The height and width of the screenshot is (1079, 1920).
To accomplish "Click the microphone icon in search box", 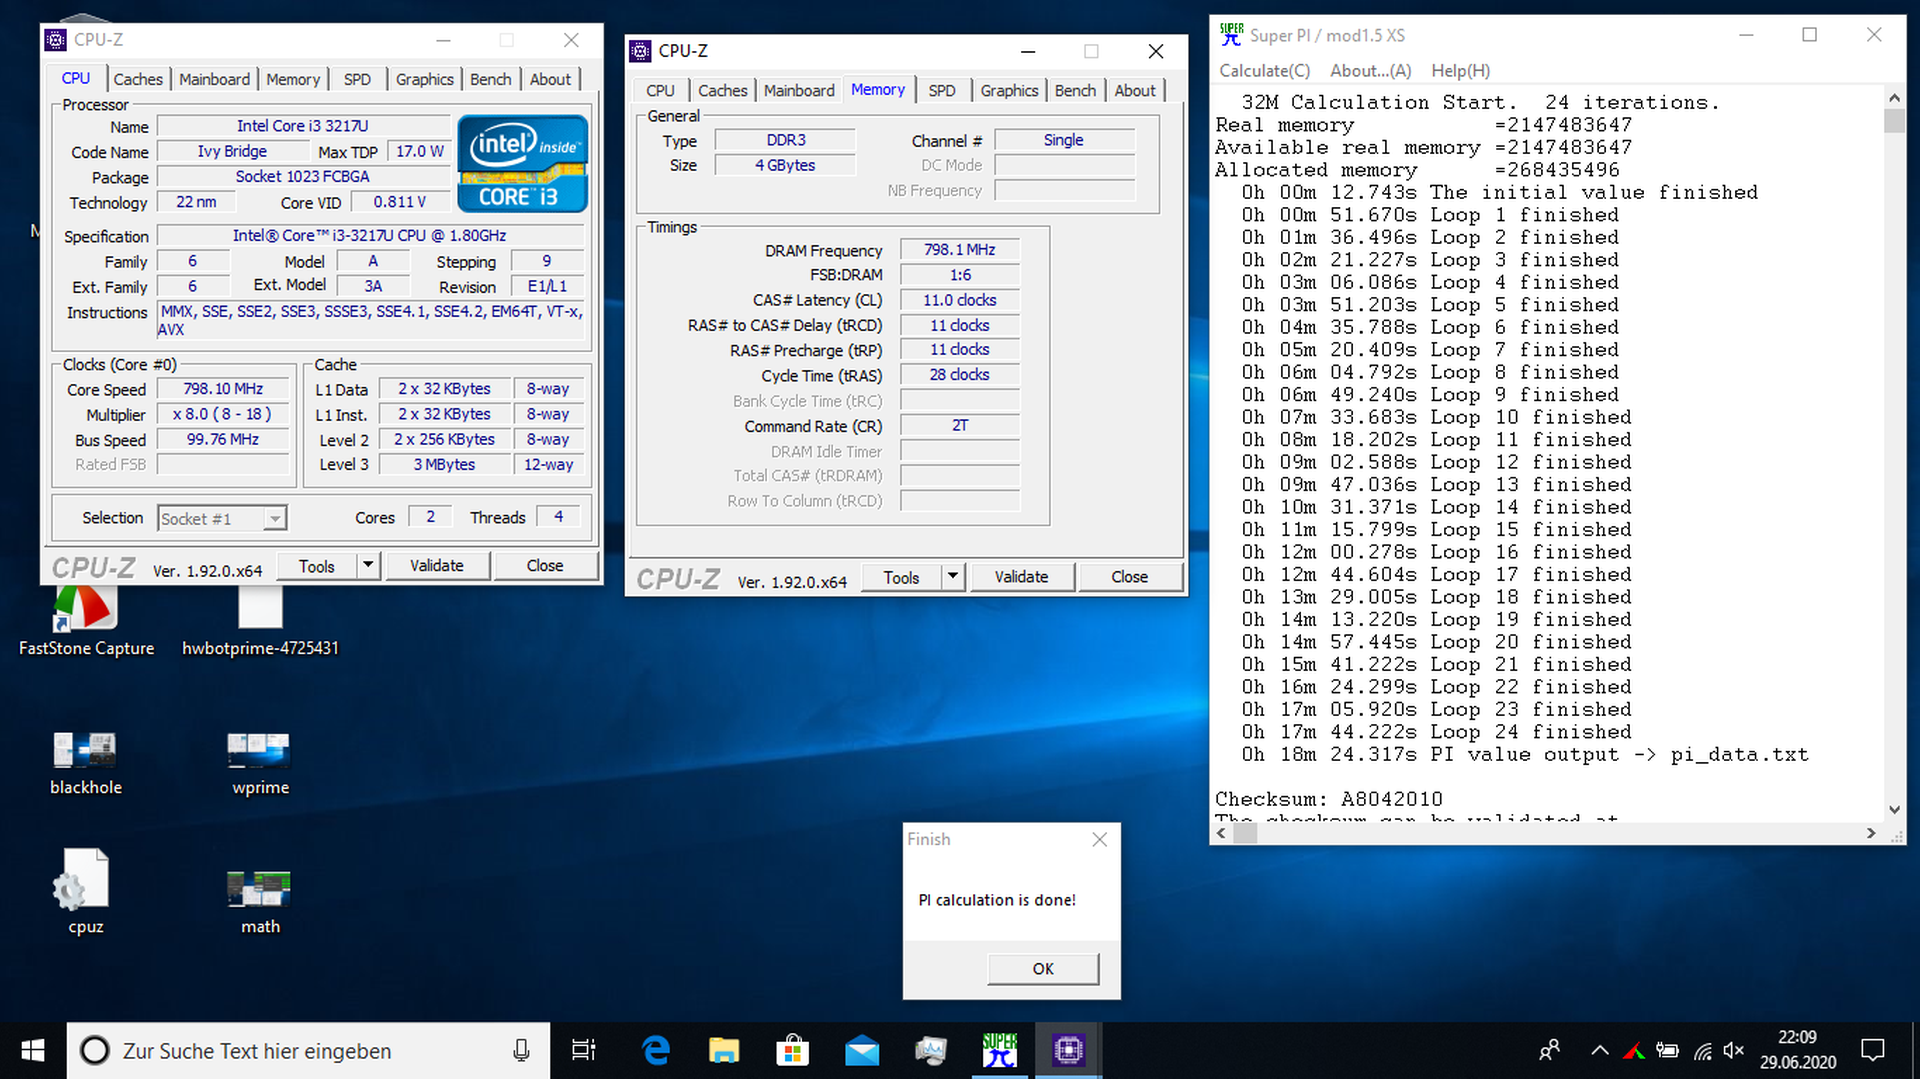I will [521, 1050].
